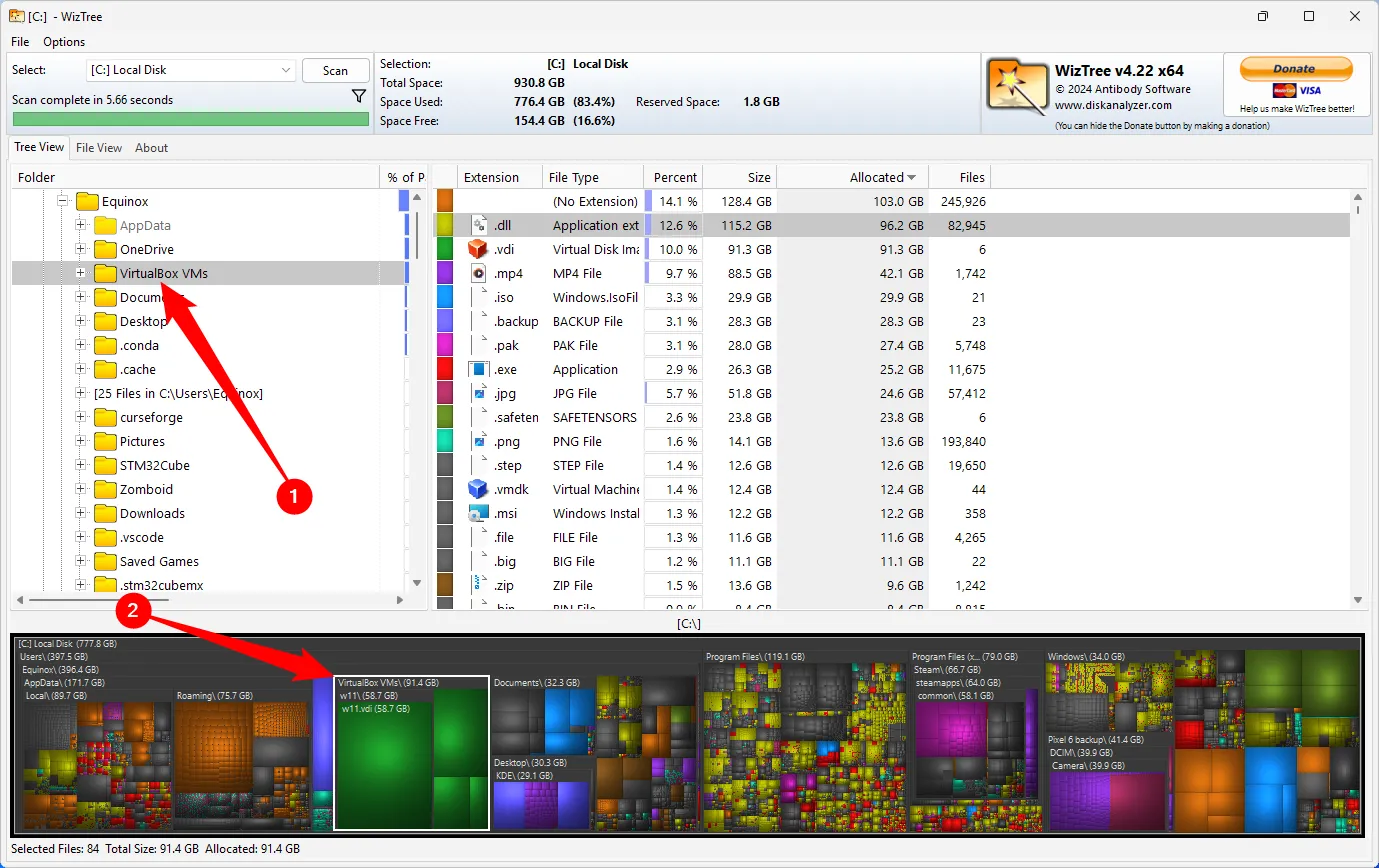Click the .vdi VirtualBox disk icon
1379x868 pixels.
pyautogui.click(x=478, y=249)
